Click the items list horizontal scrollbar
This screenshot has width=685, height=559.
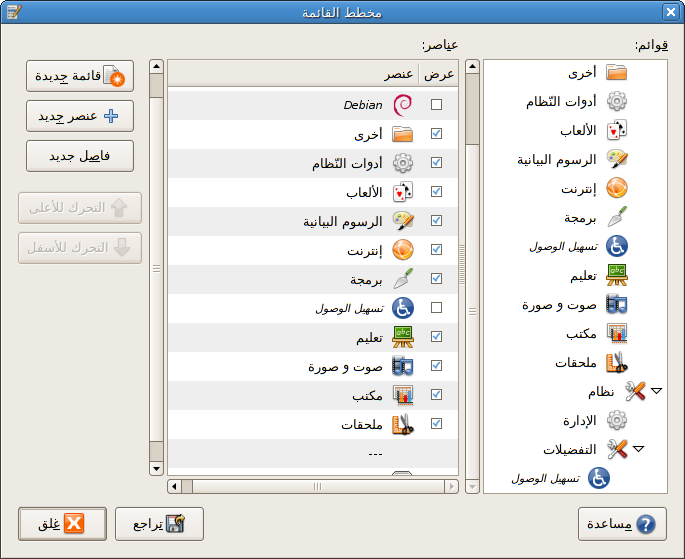314,486
